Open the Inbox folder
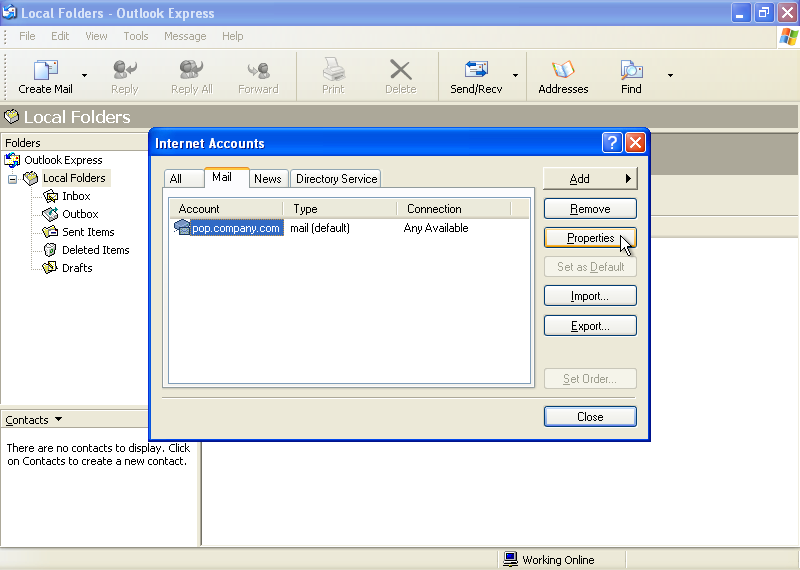Screen dimensions: 800x570 coord(76,196)
